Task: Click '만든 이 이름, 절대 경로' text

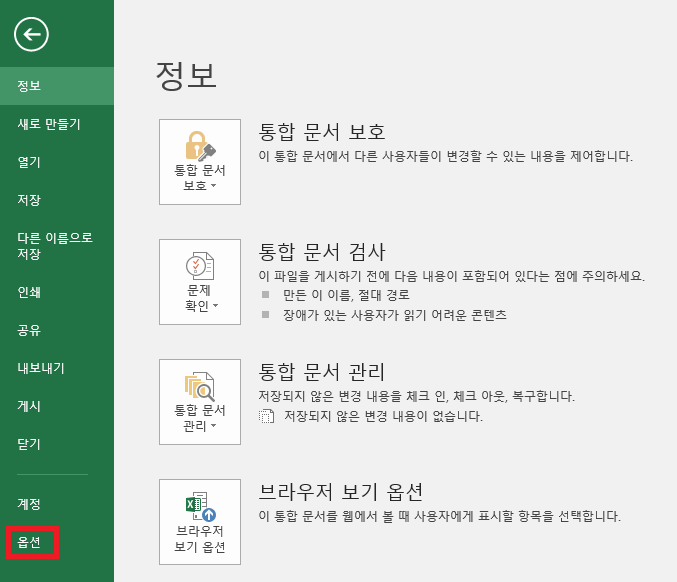Action: pos(346,295)
